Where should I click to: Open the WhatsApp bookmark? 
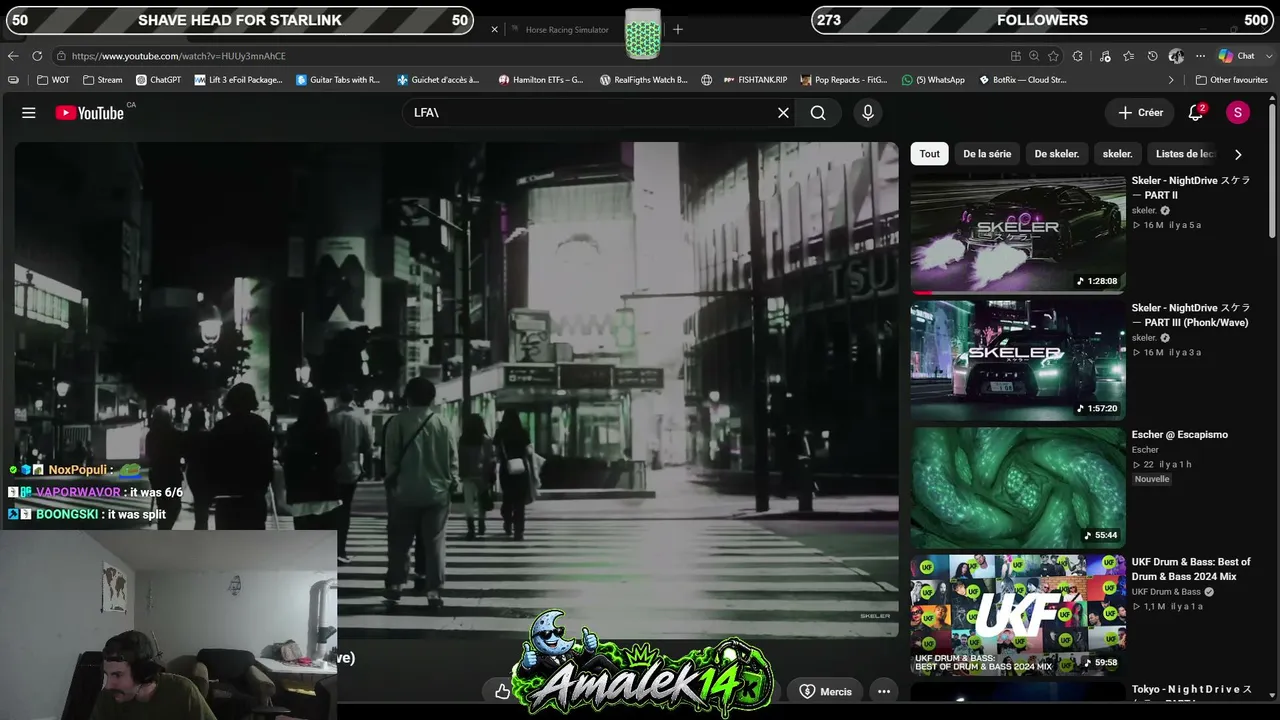pos(933,80)
